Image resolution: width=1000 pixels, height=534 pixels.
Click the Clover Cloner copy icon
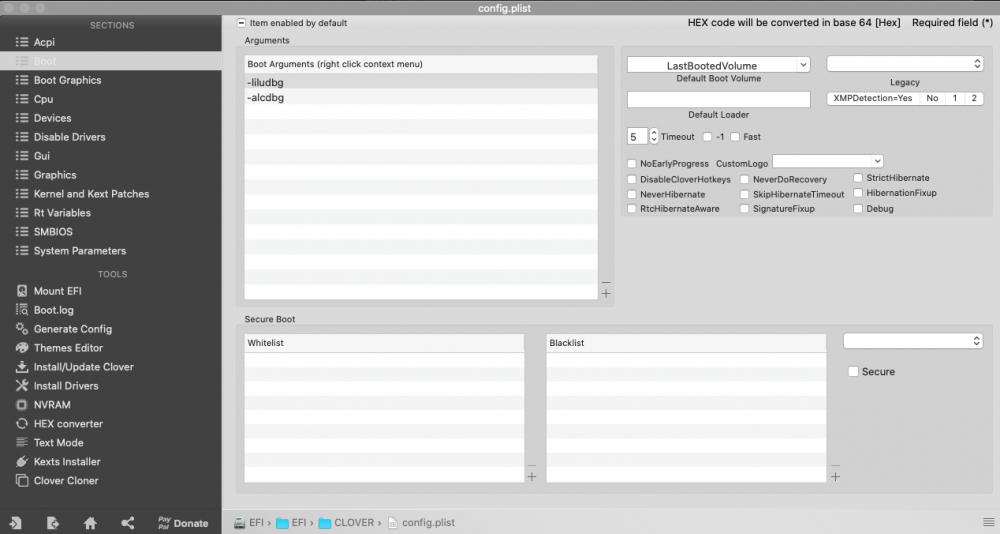coord(22,480)
